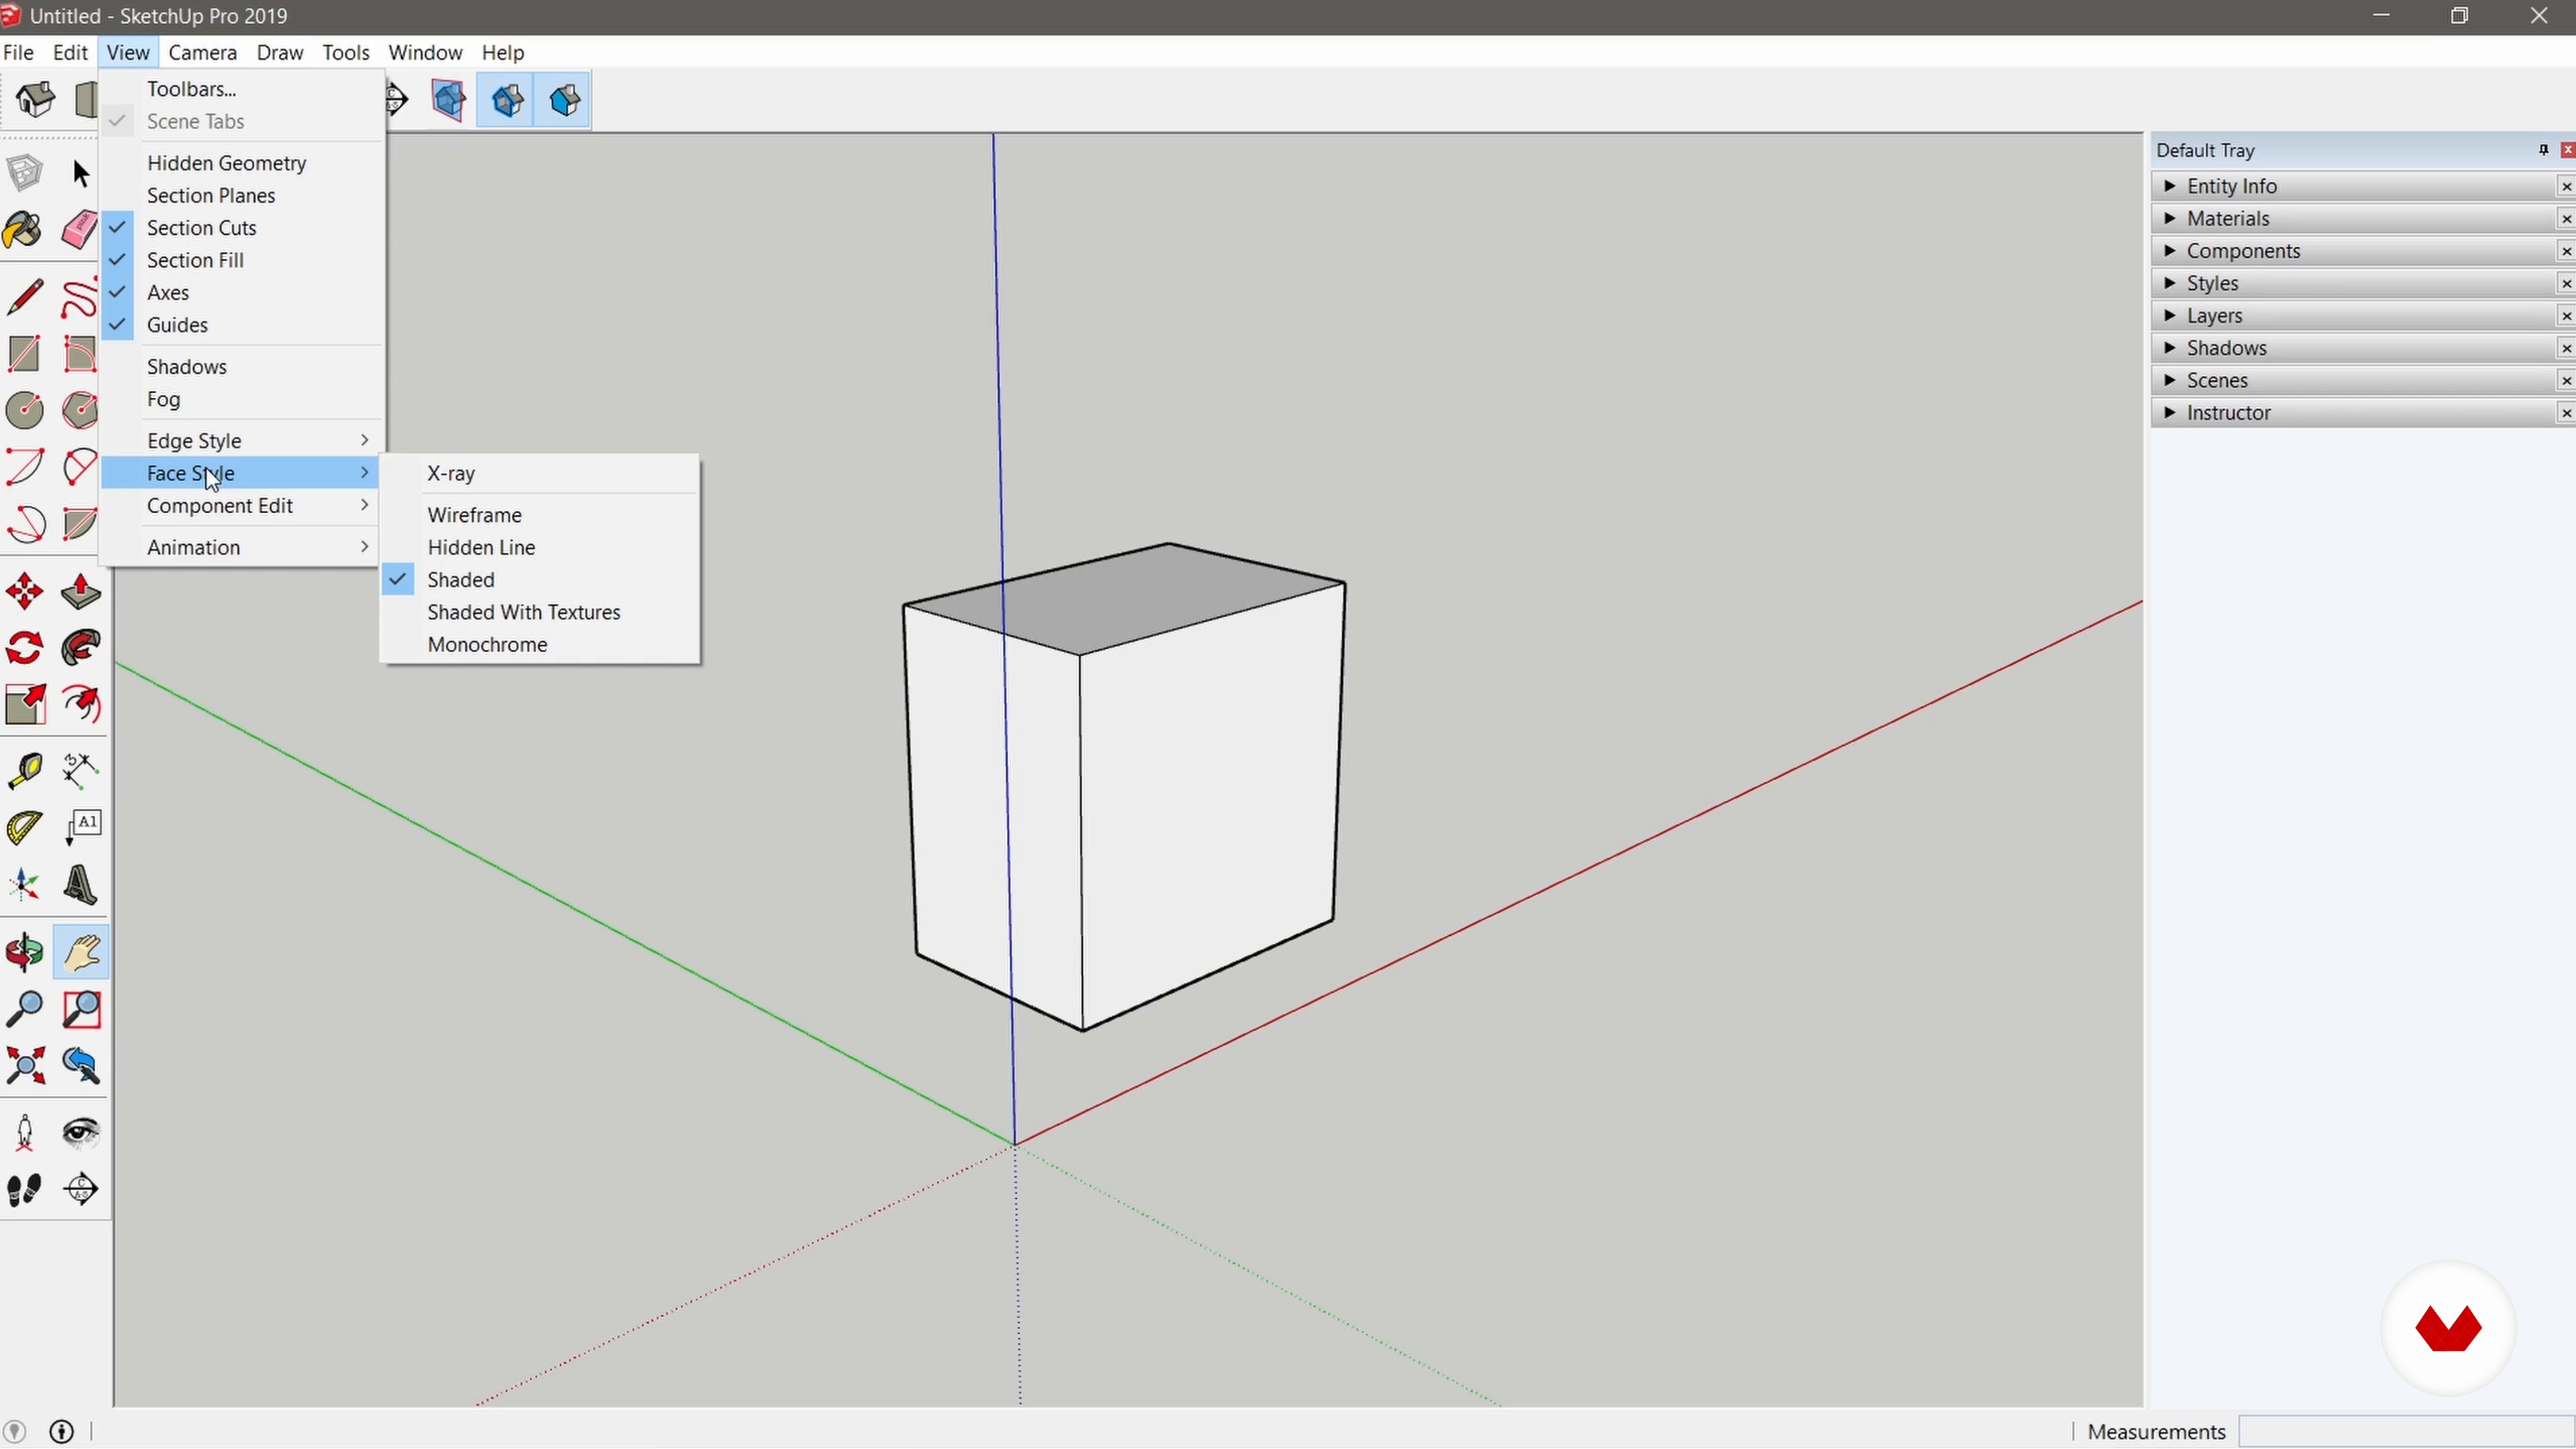Image resolution: width=2576 pixels, height=1449 pixels.
Task: Open the Draw menu
Action: tap(280, 52)
